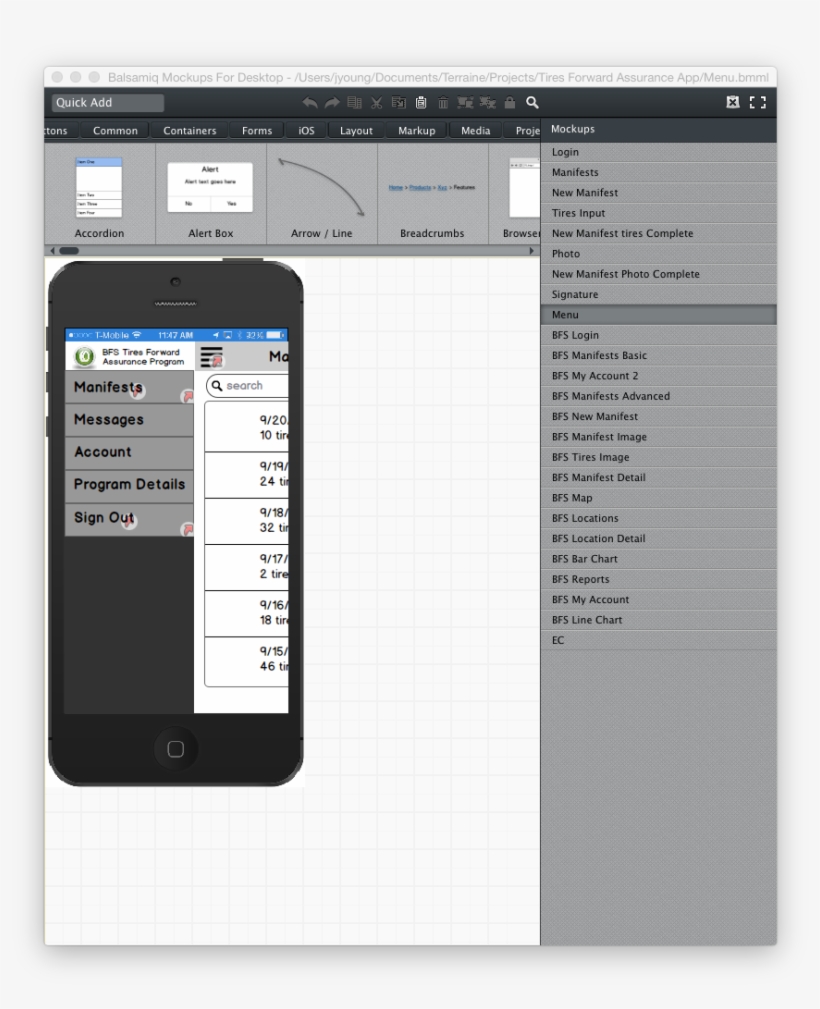Image resolution: width=820 pixels, height=1009 pixels.
Task: Enter full screen with the expand icon
Action: click(757, 102)
